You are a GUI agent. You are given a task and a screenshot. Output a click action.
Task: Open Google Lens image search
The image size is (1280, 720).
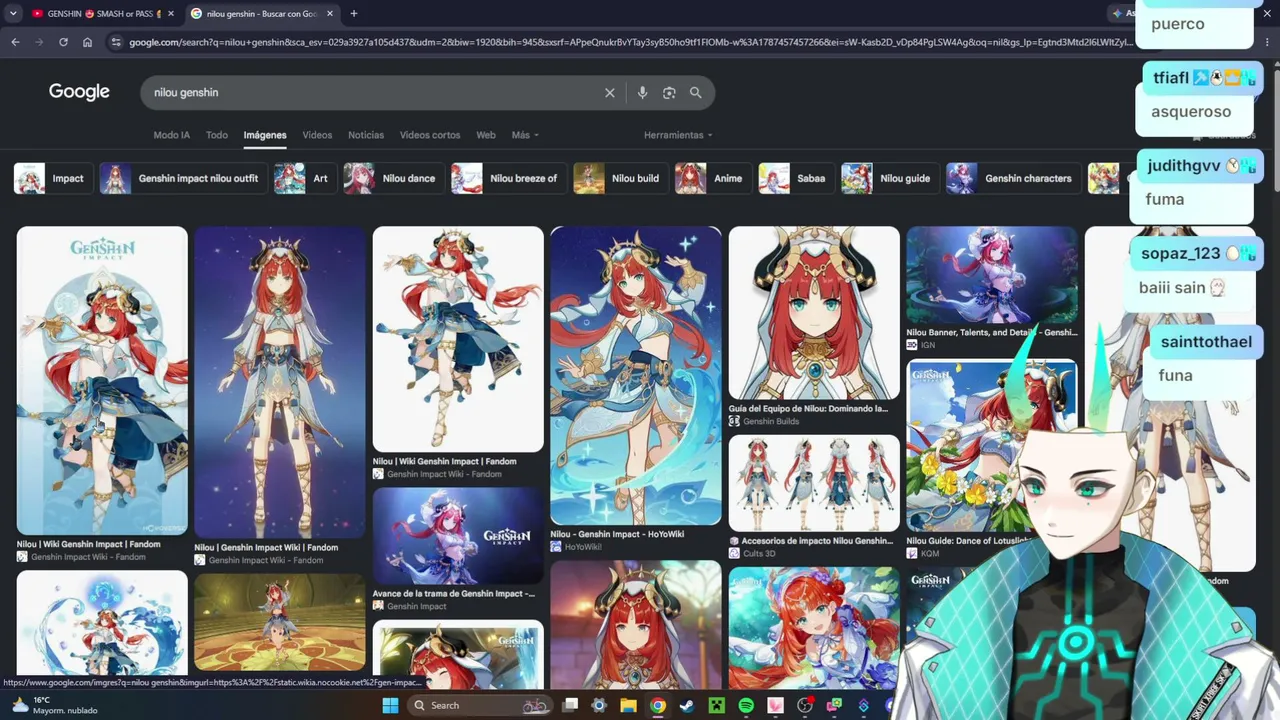[669, 93]
